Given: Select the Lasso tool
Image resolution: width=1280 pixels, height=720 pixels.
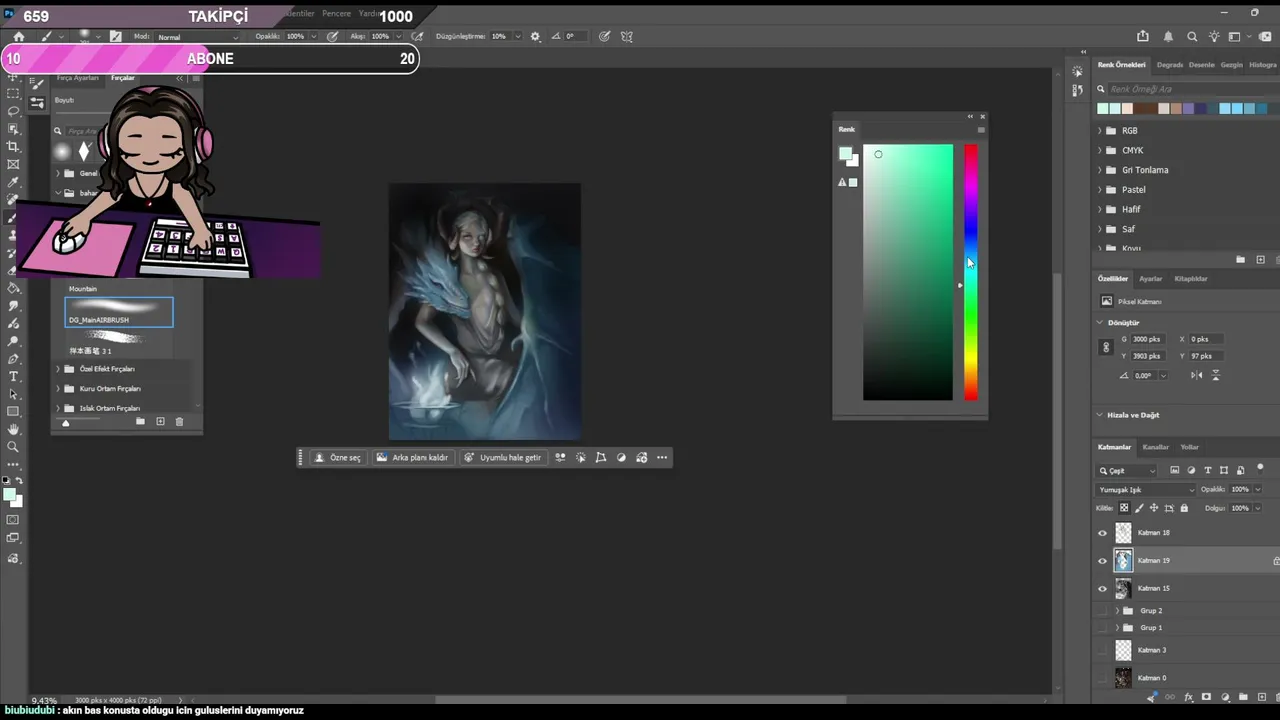Looking at the screenshot, I should tap(13, 111).
